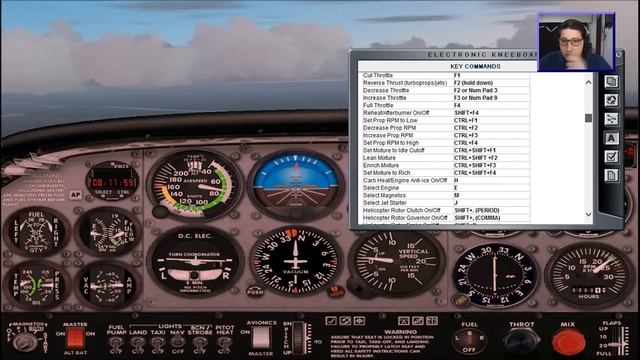
Task: Click the 'Decrease Prop RPM' row
Action: coord(446,128)
